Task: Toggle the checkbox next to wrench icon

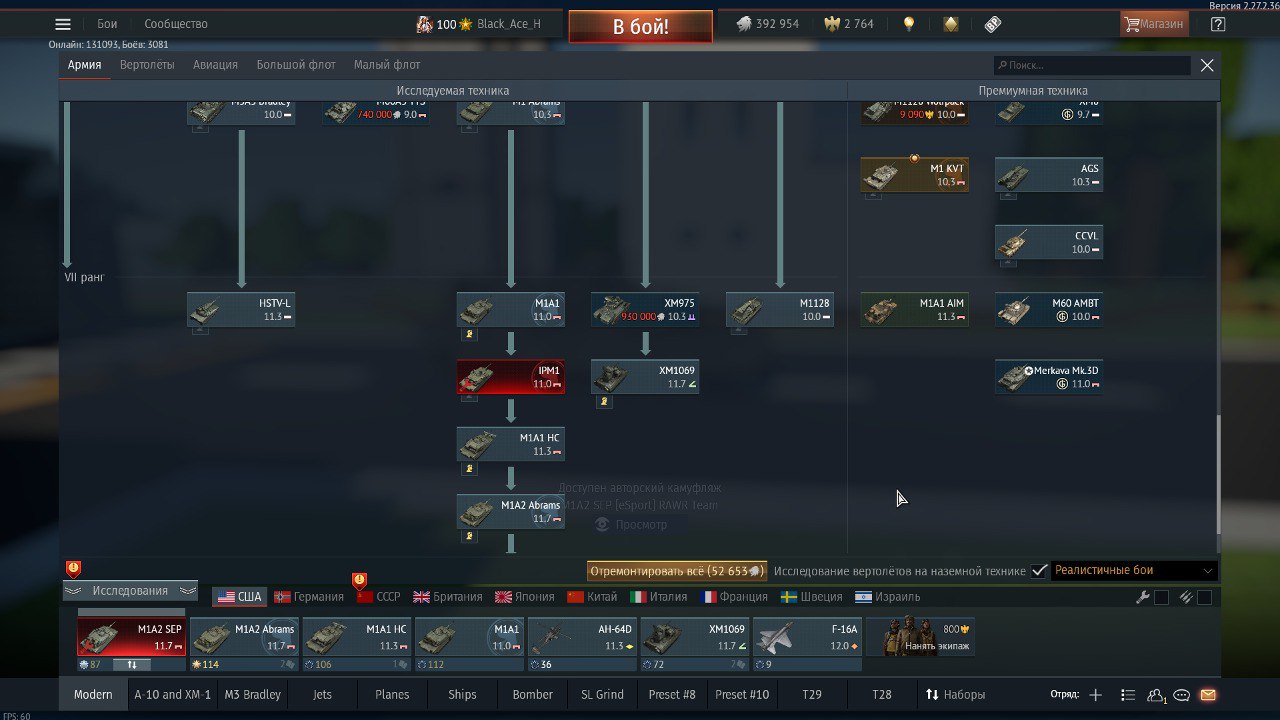Action: [1161, 597]
